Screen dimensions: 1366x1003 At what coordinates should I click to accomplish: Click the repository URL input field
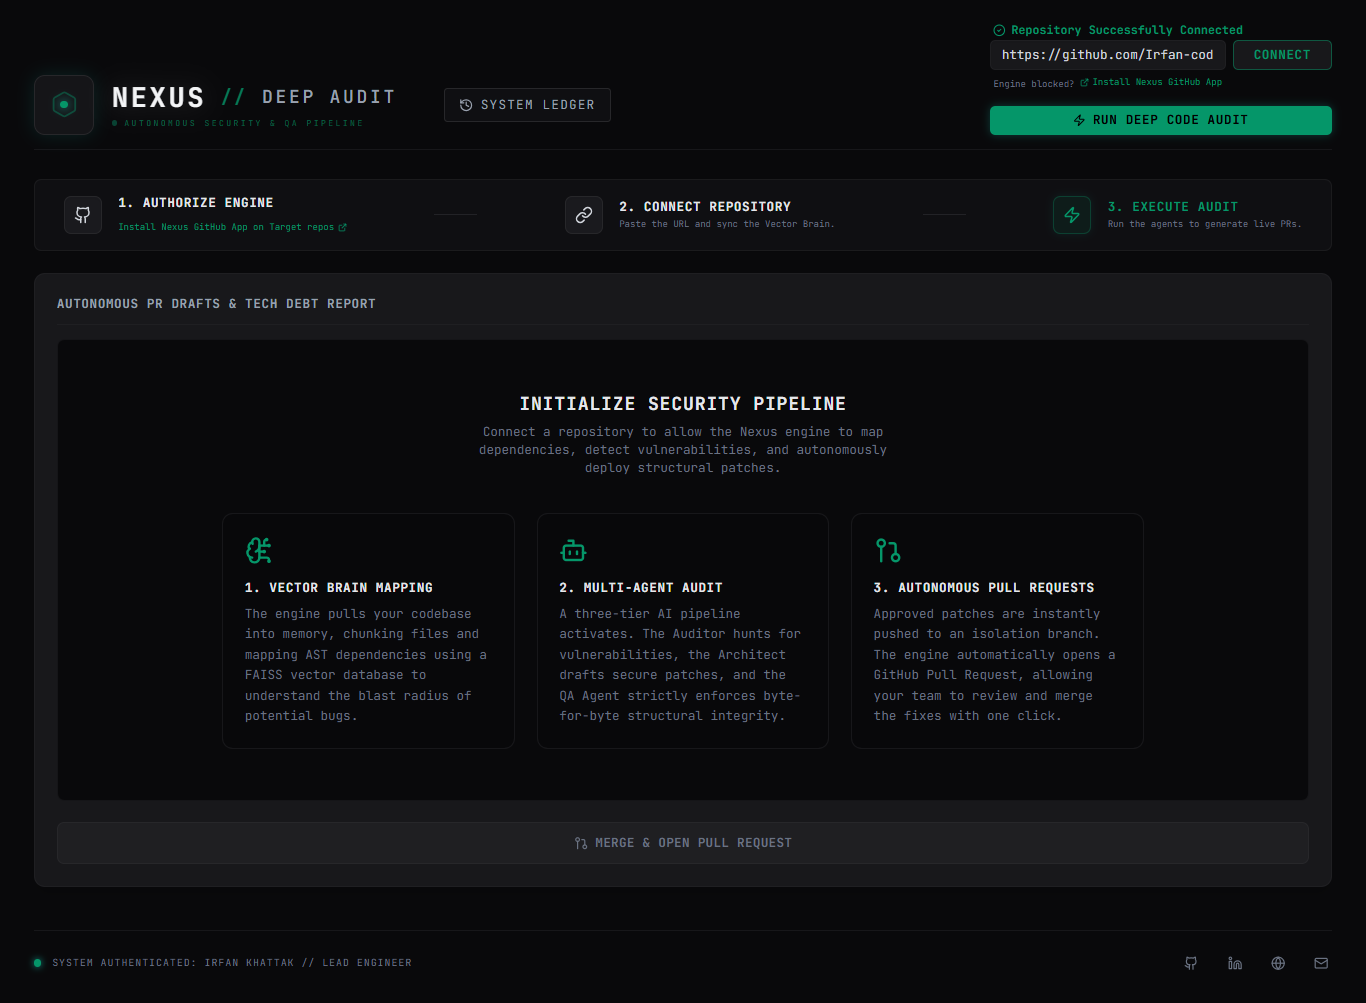(1108, 55)
